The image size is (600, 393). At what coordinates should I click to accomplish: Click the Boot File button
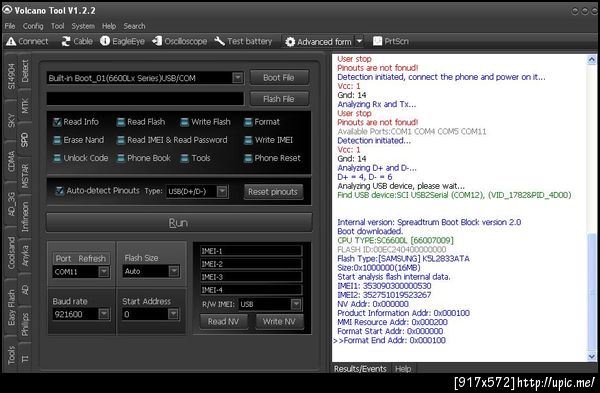pos(279,78)
